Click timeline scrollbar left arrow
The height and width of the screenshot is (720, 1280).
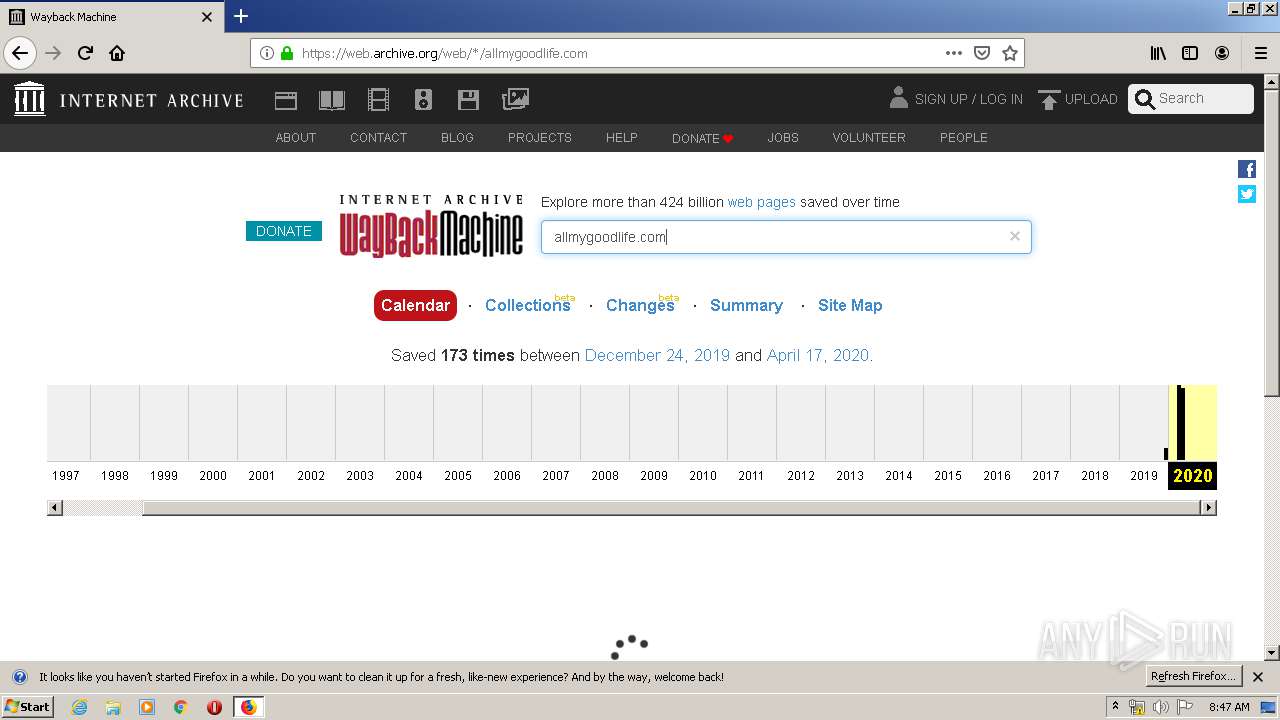55,508
